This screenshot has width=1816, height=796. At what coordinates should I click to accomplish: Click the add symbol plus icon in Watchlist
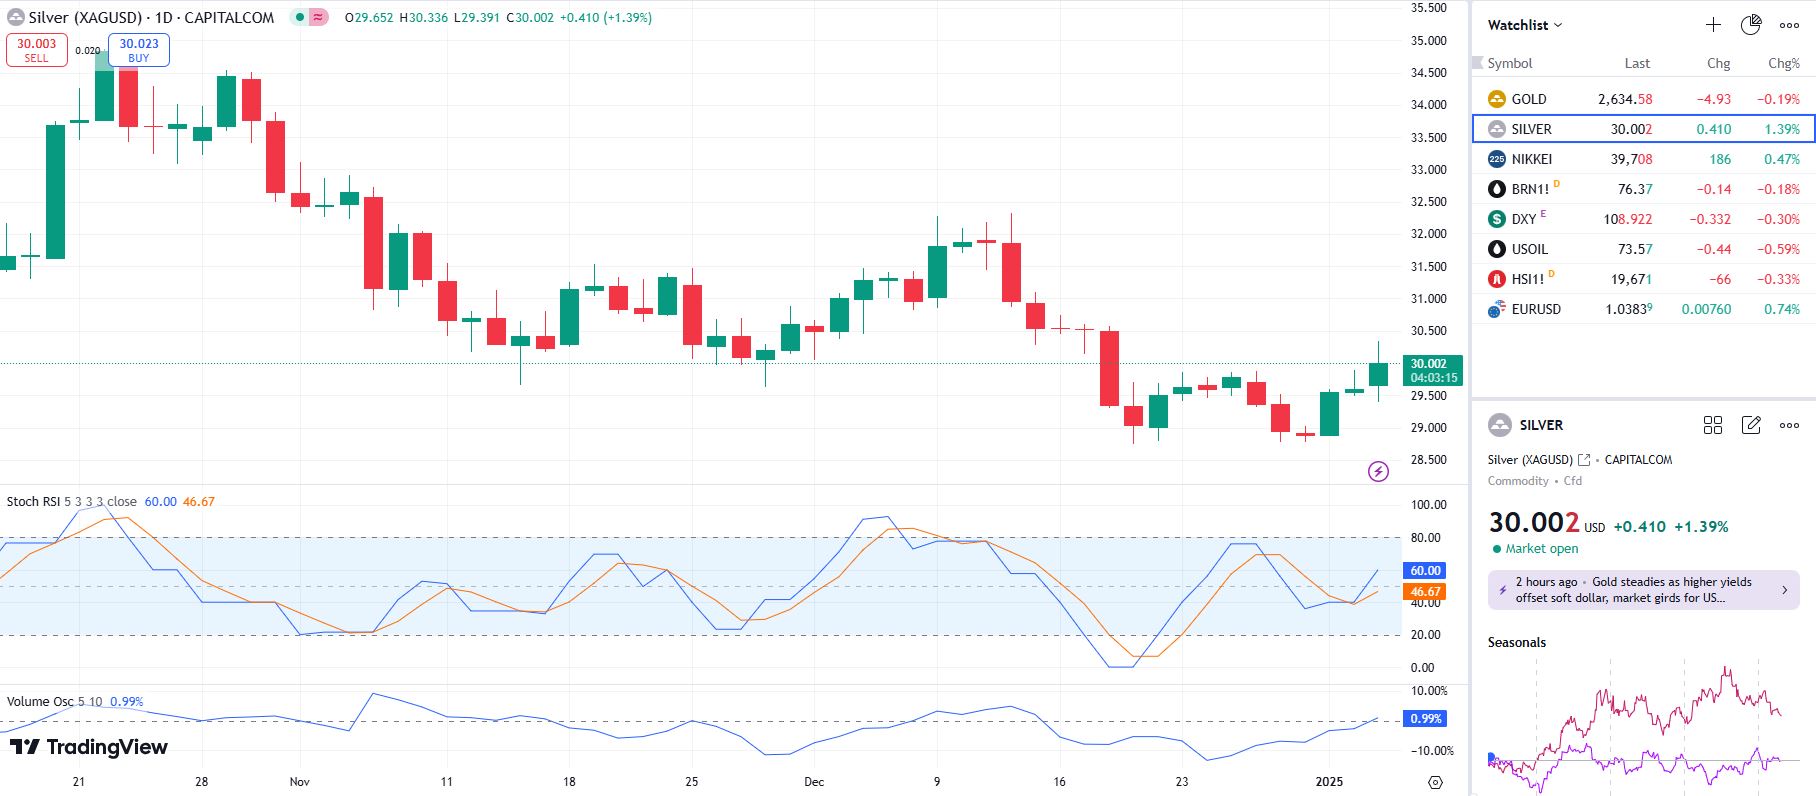[x=1713, y=25]
